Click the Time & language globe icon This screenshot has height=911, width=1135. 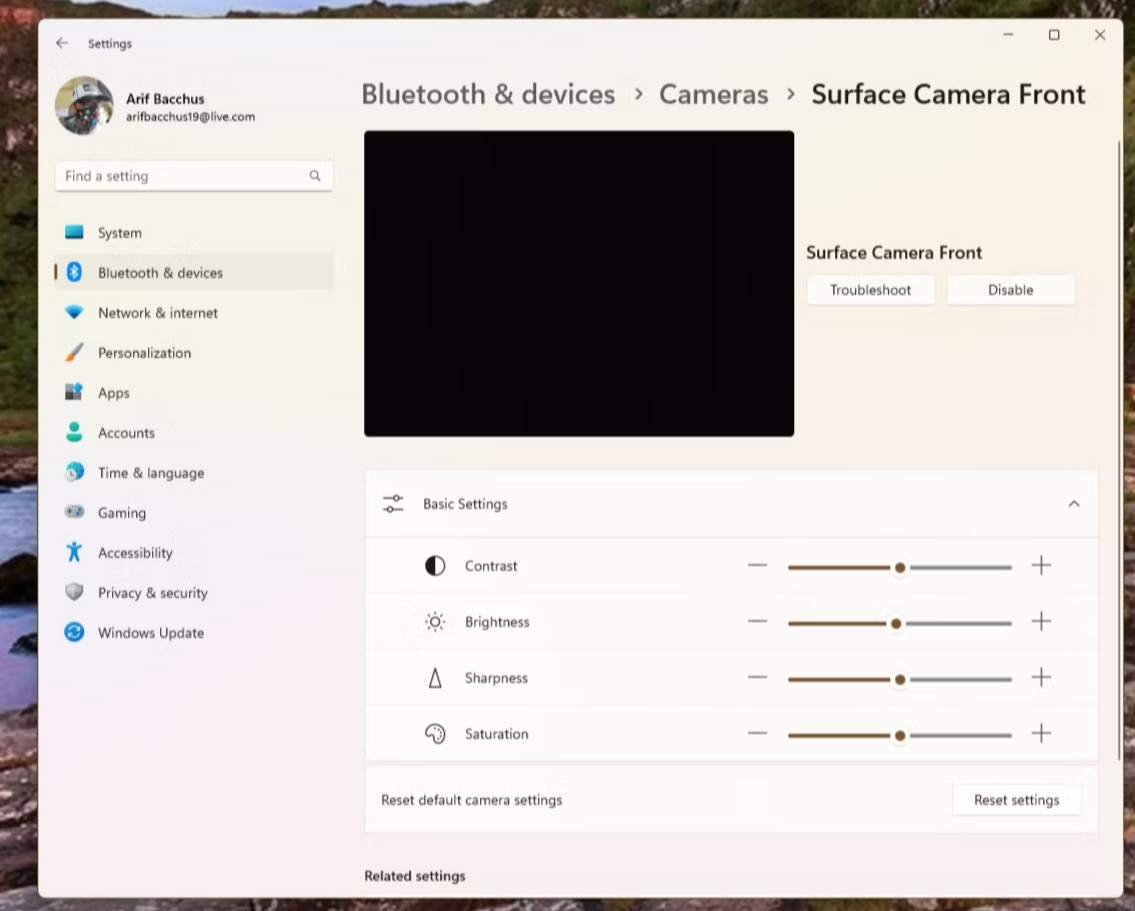pos(74,472)
